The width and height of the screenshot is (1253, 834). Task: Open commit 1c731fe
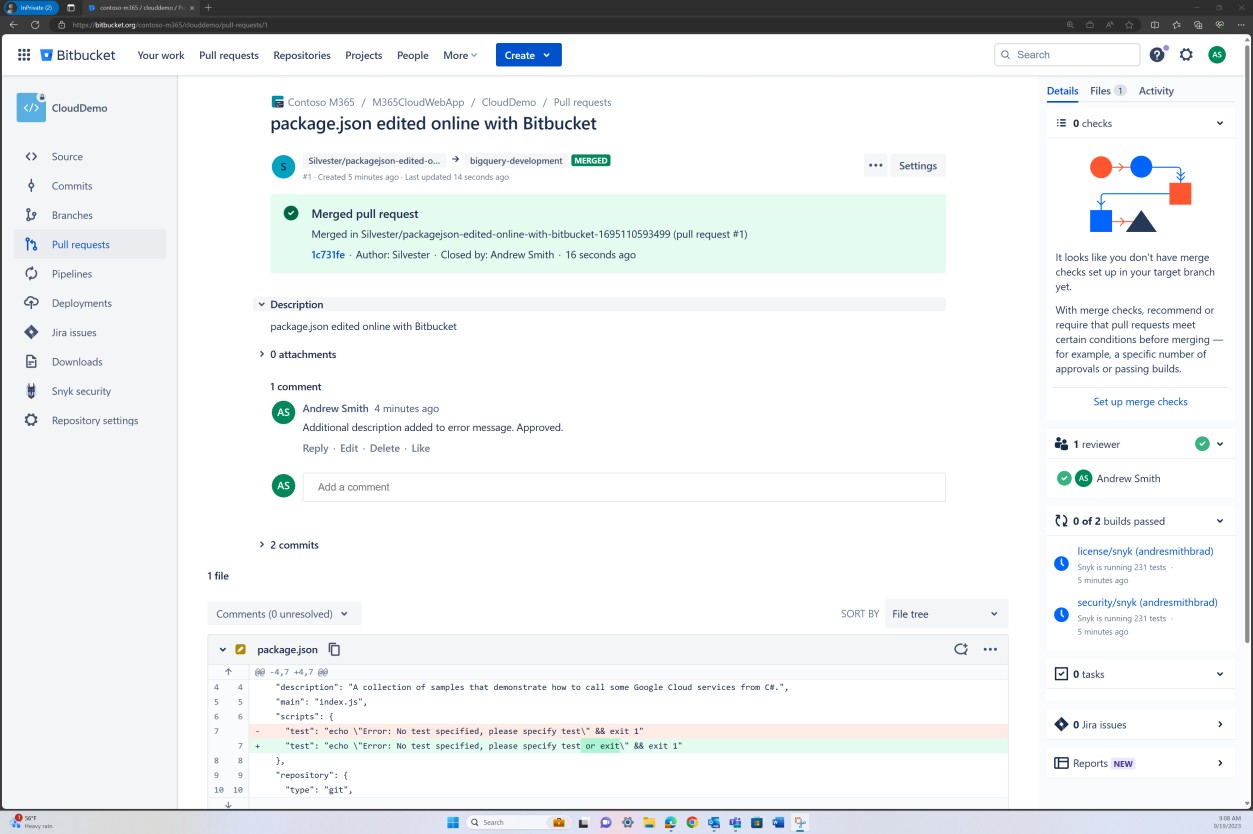[x=328, y=254]
